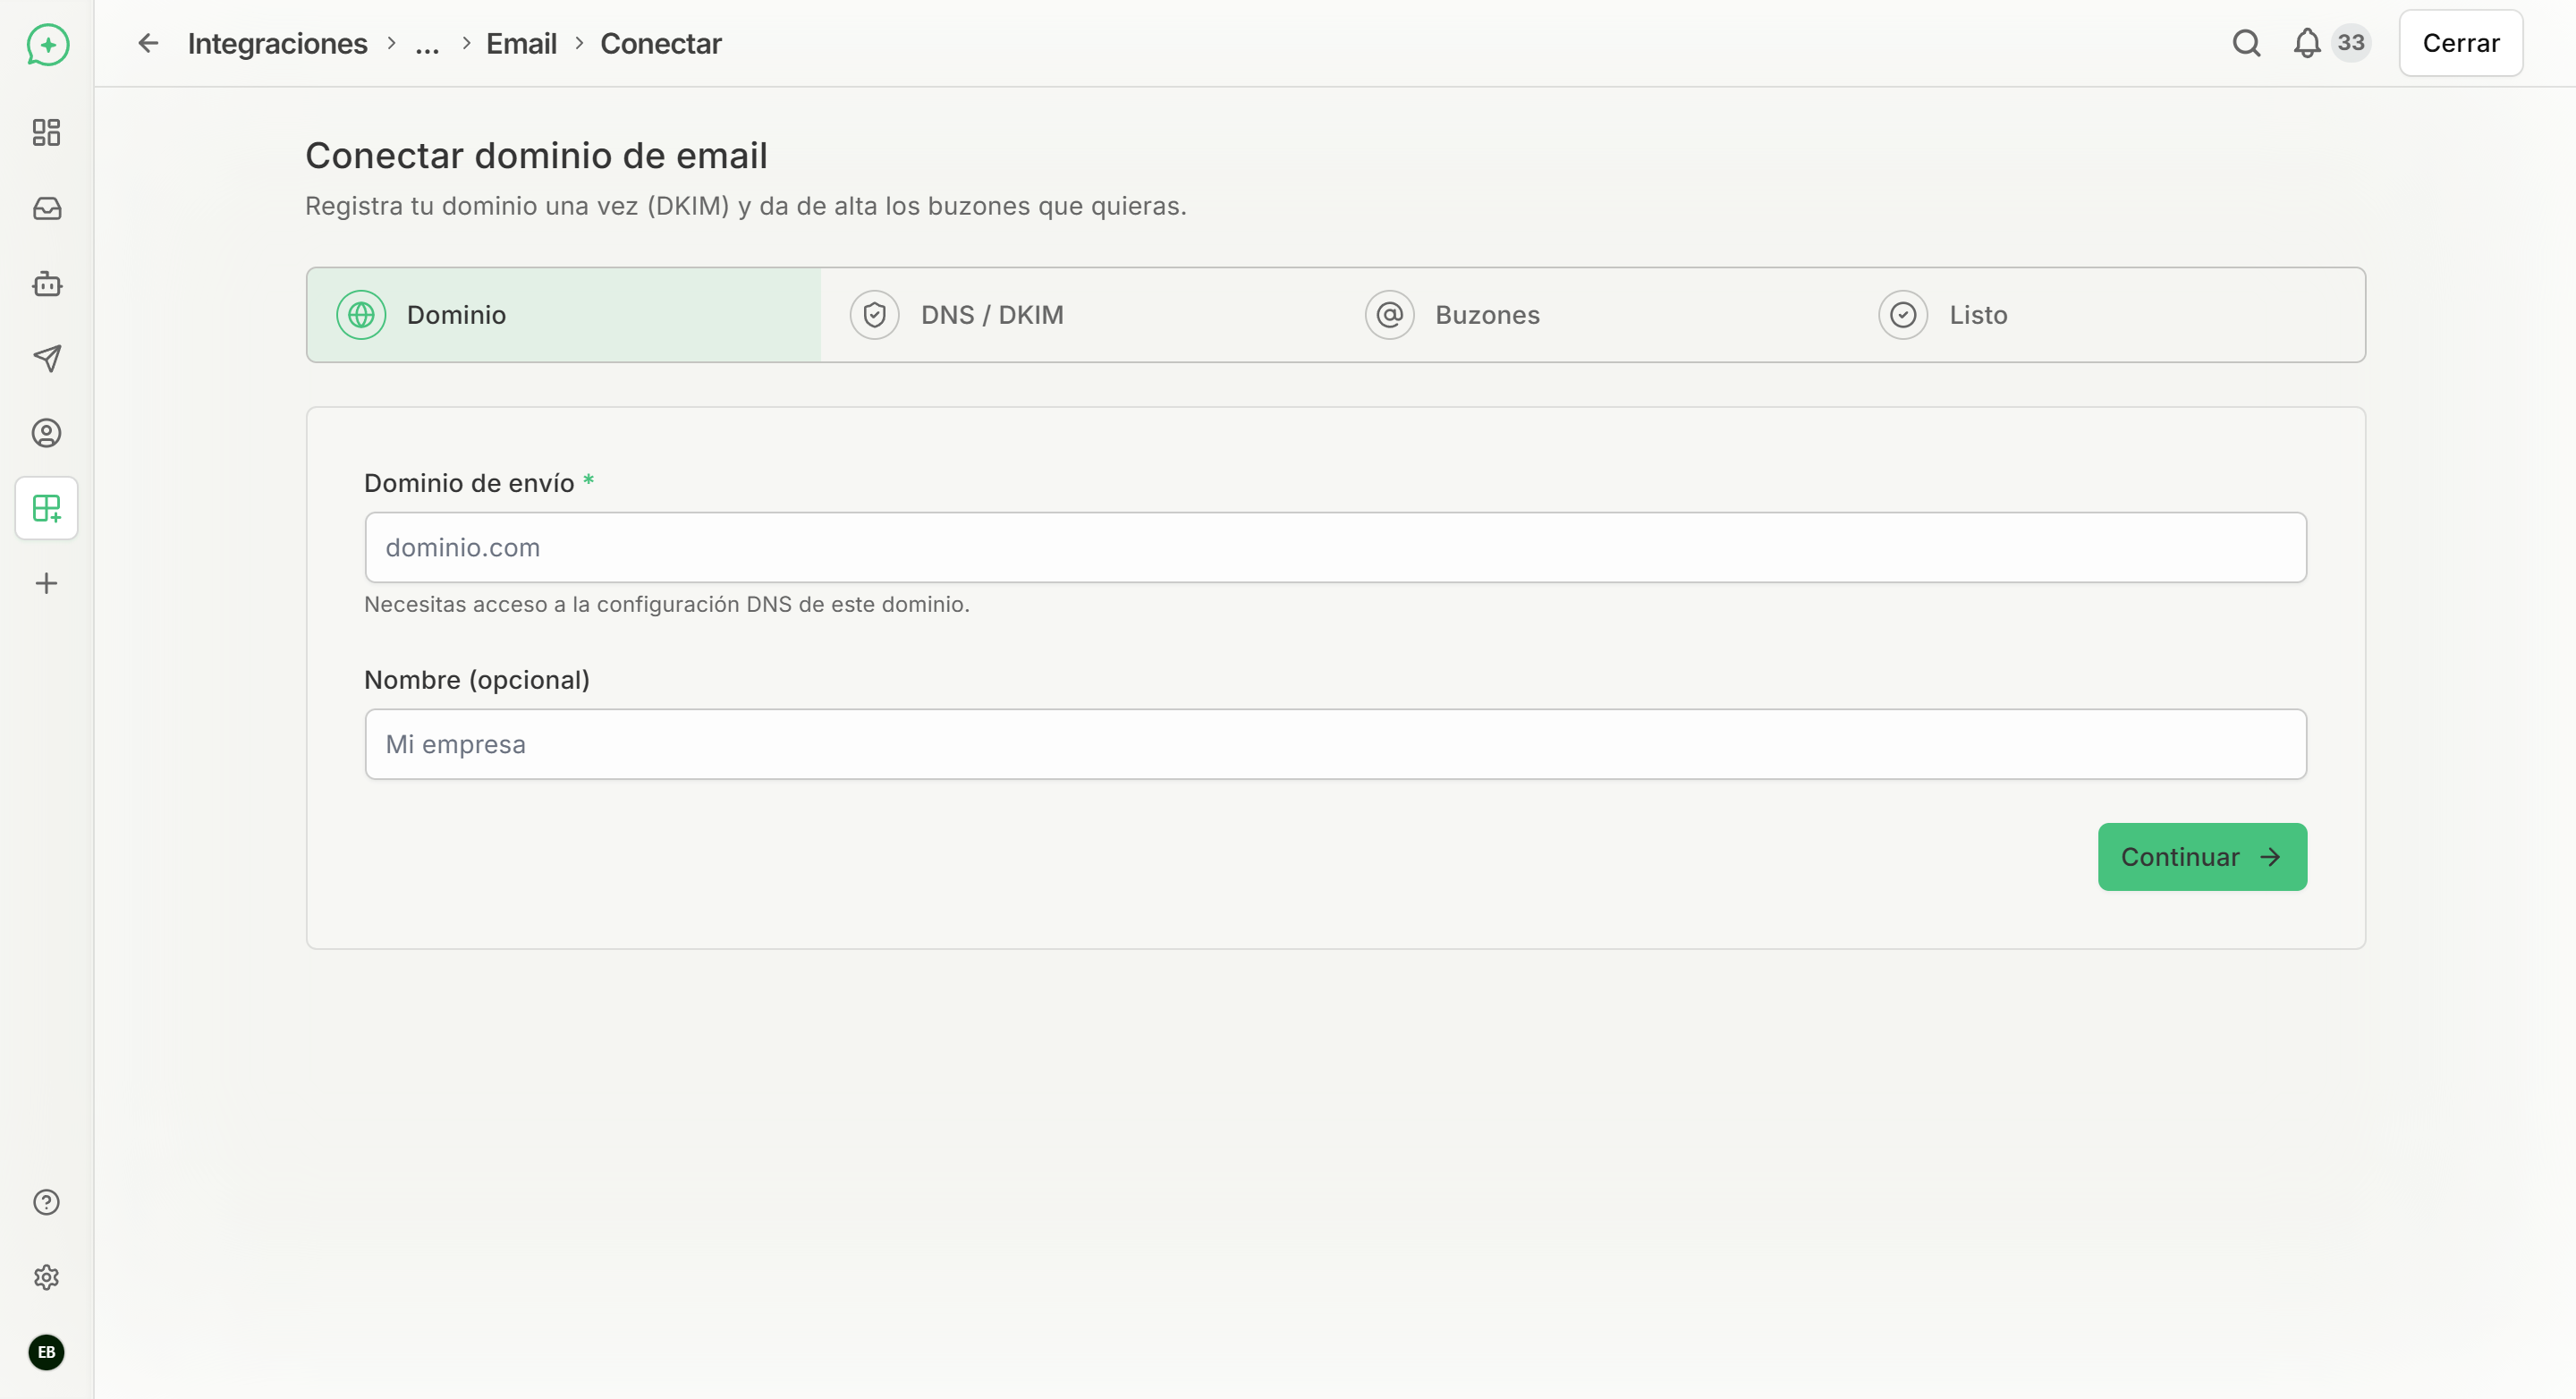Select the DNS / DKIM step
Screen dimensions: 2576x1399
(x=1077, y=315)
